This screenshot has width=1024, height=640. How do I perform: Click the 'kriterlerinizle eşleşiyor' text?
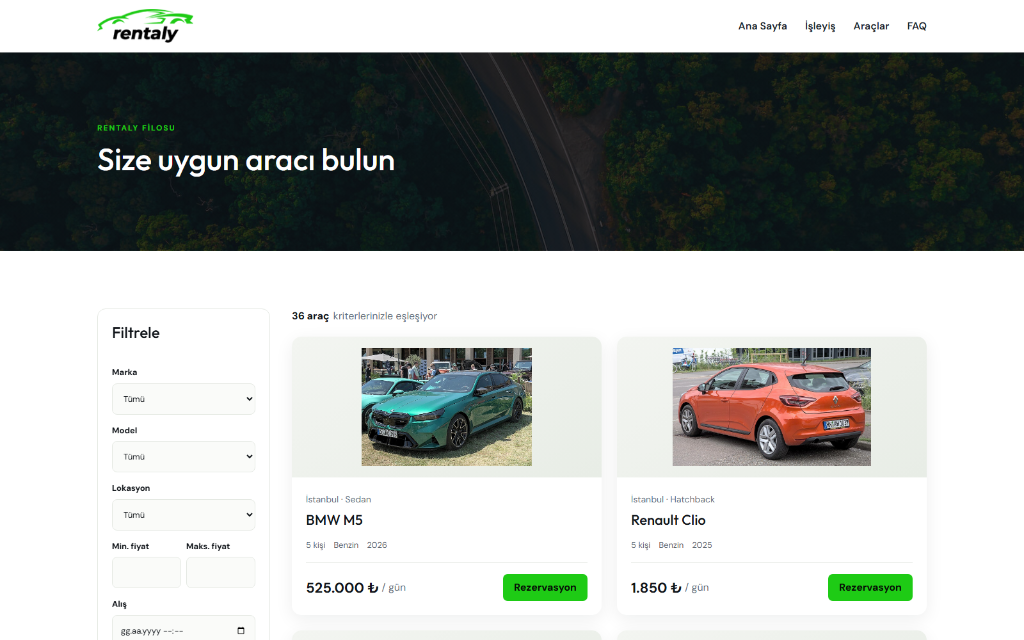click(385, 316)
